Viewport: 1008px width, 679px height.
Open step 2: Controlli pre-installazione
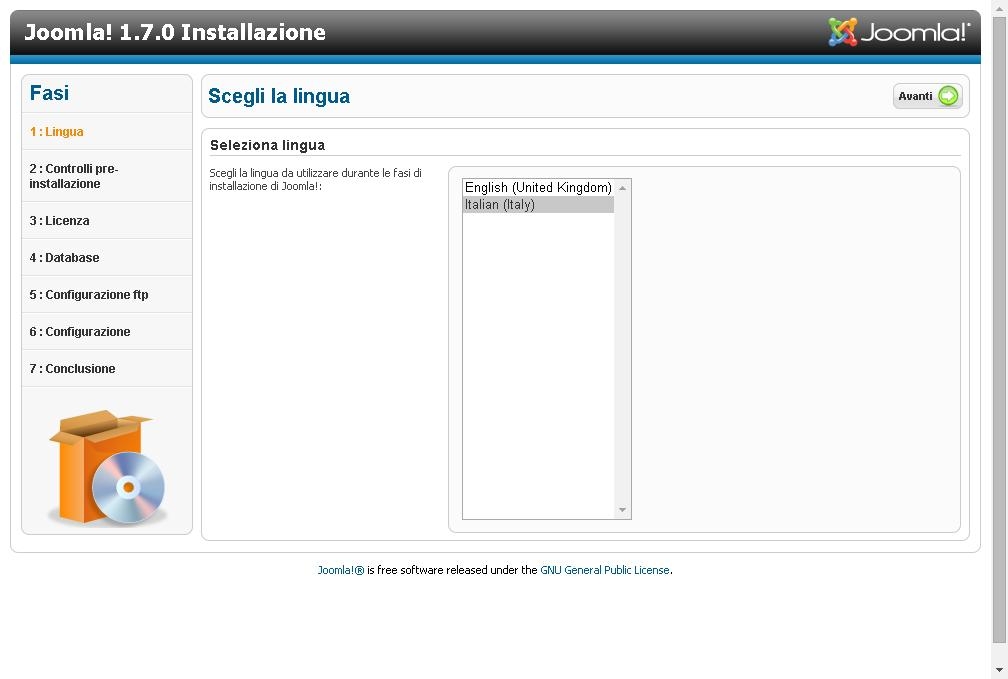click(x=73, y=176)
